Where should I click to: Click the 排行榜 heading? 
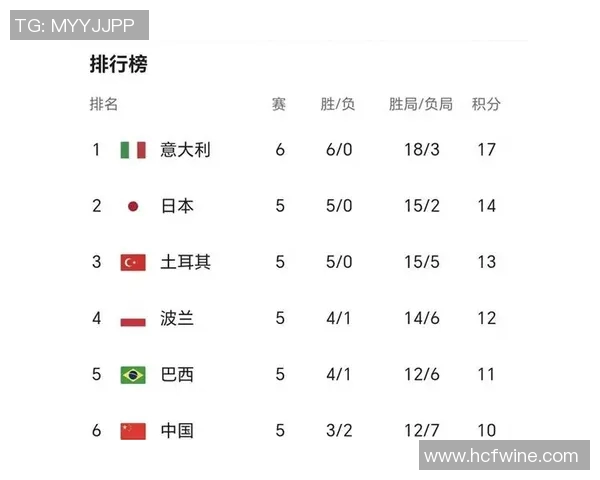pyautogui.click(x=118, y=65)
